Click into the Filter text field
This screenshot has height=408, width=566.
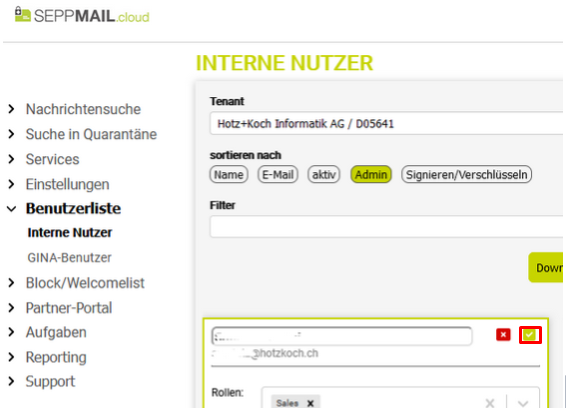pos(386,227)
